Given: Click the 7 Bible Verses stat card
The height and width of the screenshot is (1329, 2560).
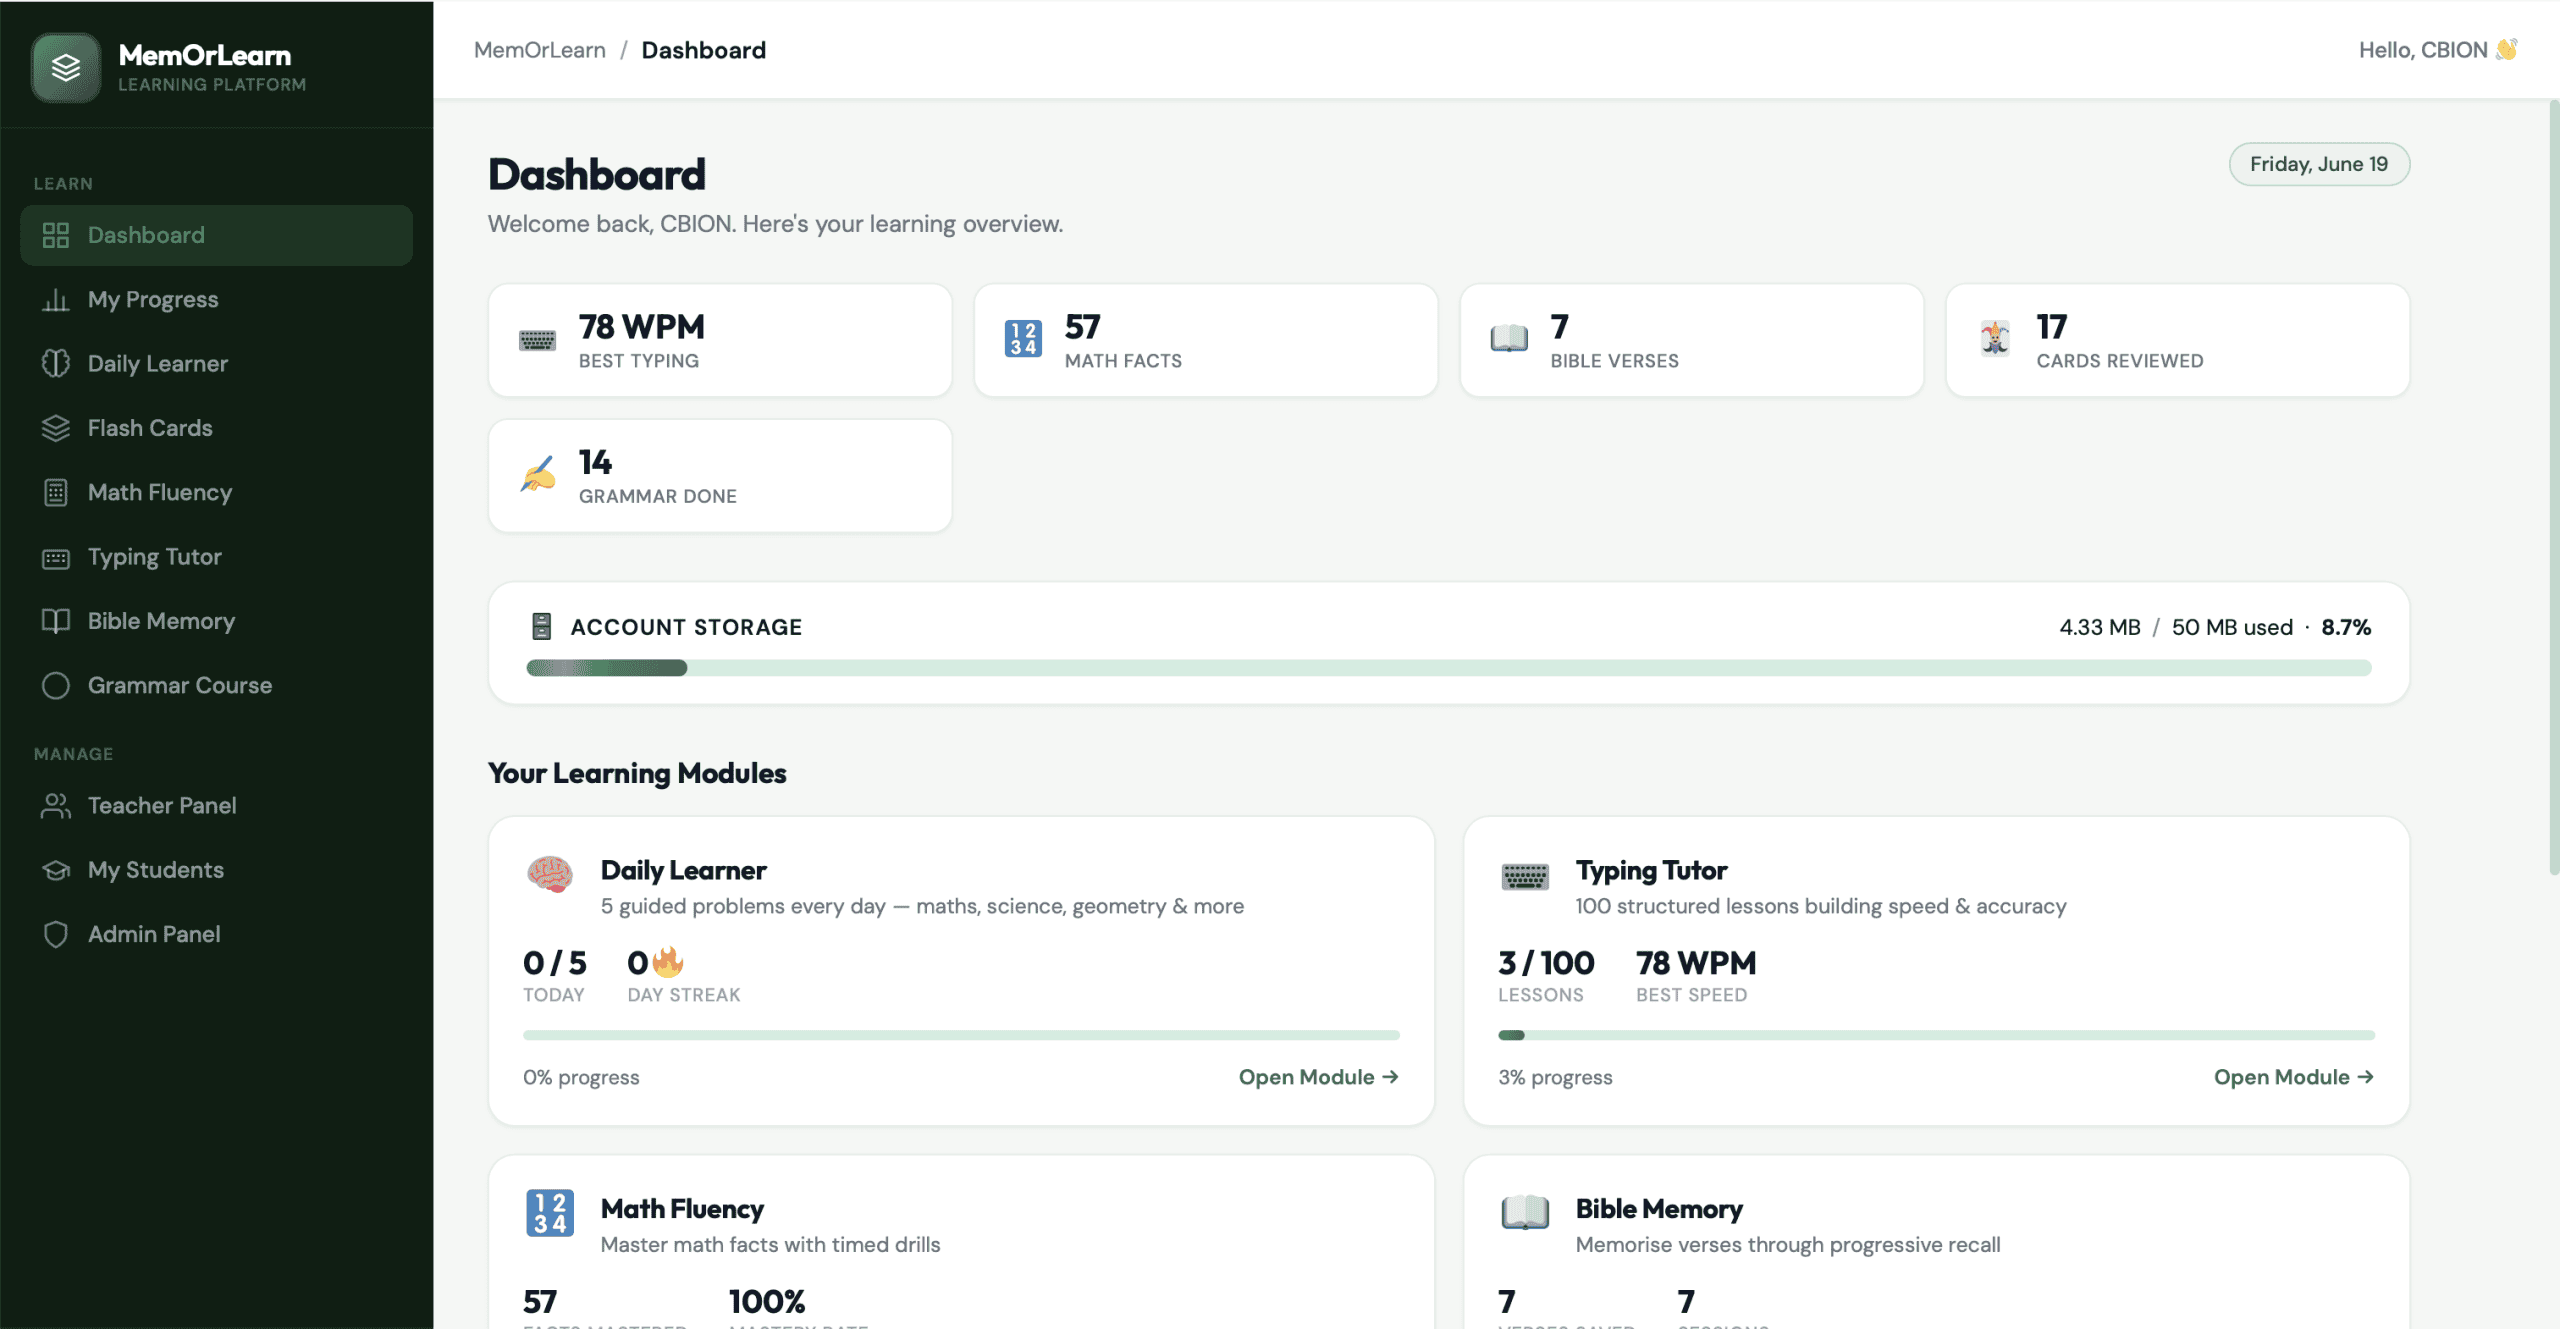Looking at the screenshot, I should [1692, 341].
